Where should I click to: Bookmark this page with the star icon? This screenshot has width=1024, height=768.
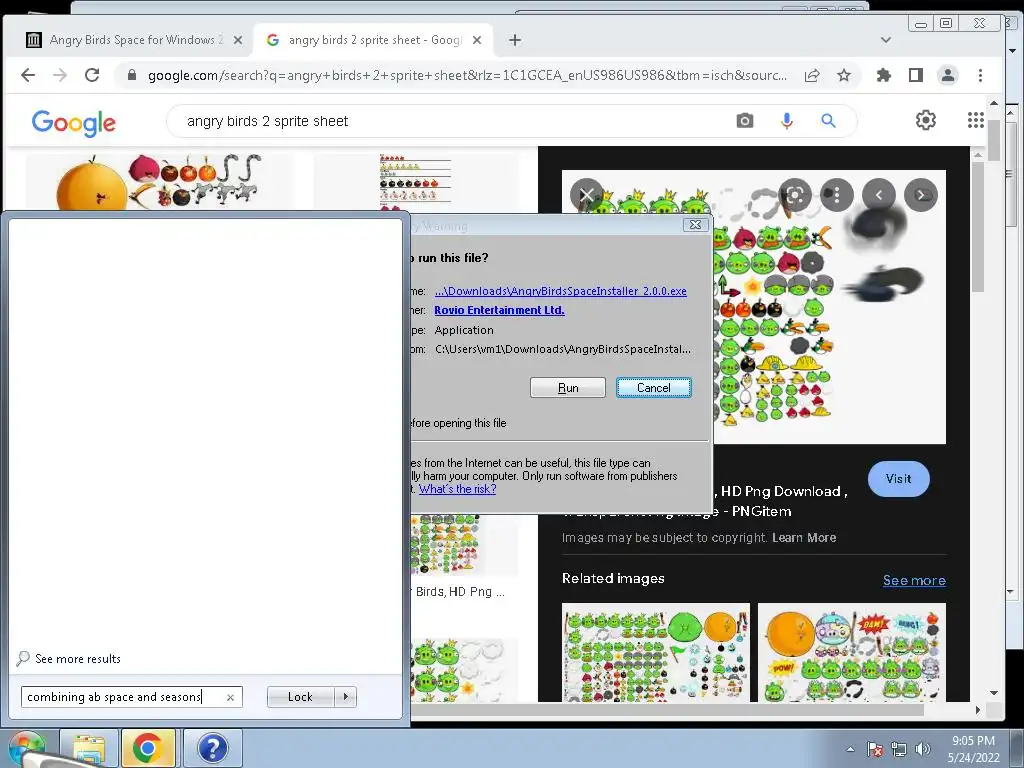pos(844,75)
